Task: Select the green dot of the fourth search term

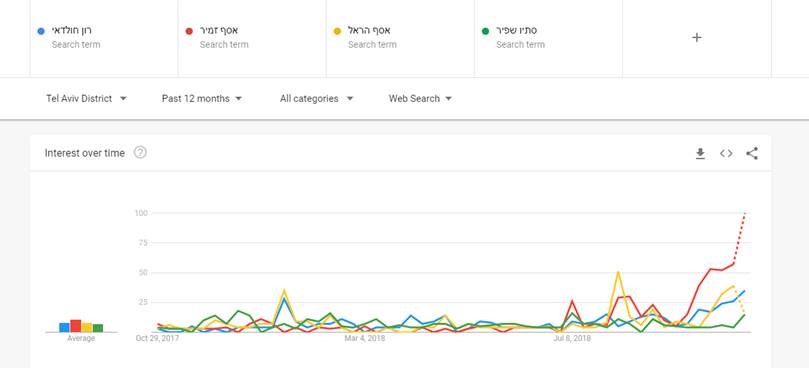Action: click(485, 31)
